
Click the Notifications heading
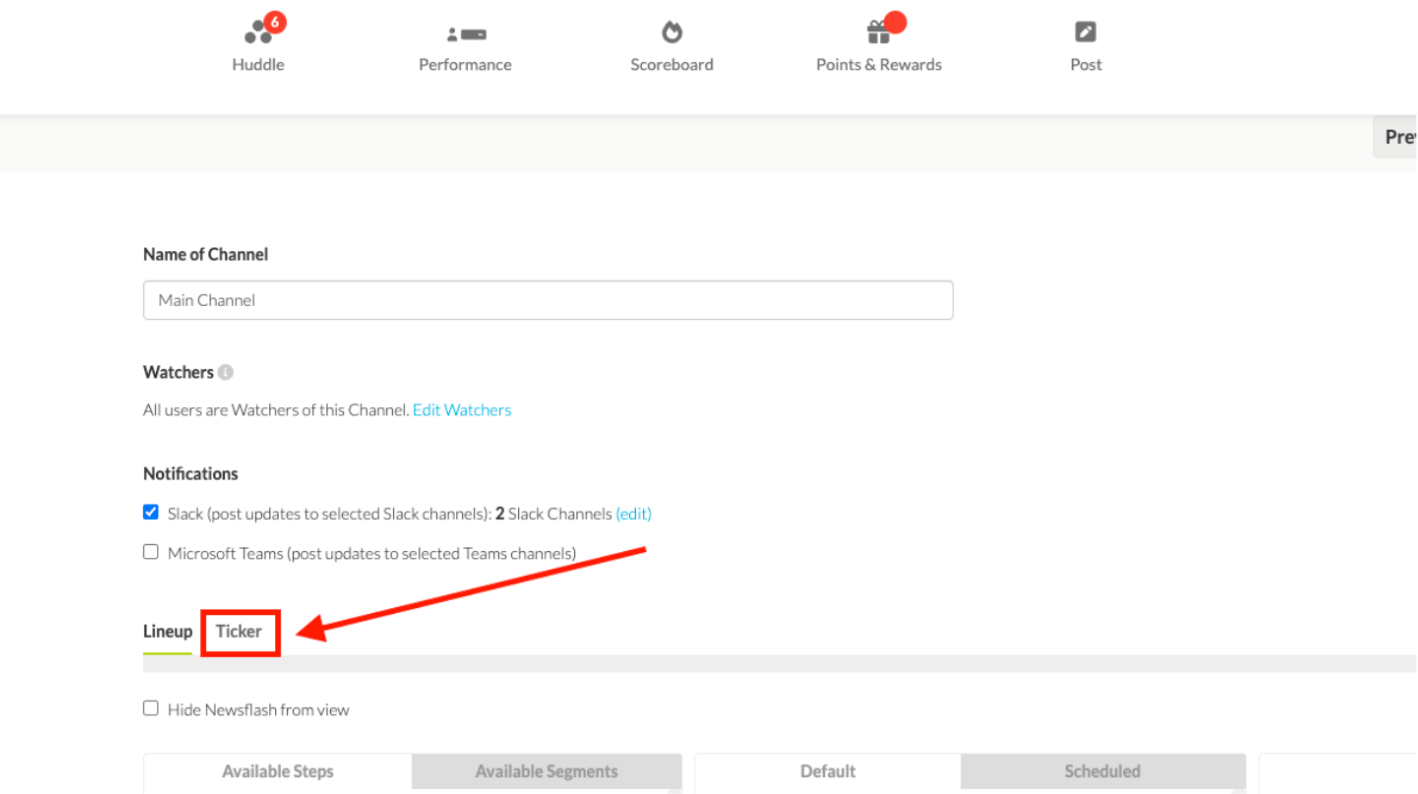point(191,473)
